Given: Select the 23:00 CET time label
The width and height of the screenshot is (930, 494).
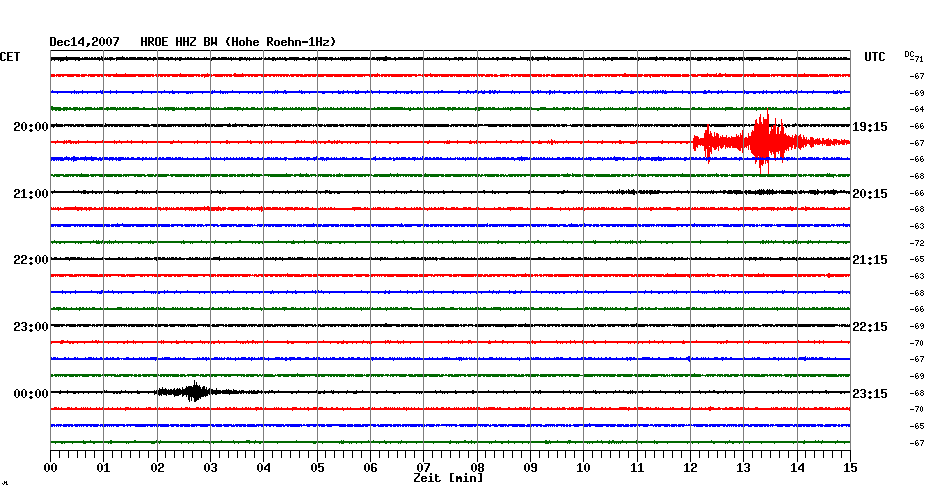Looking at the screenshot, I should (x=31, y=327).
